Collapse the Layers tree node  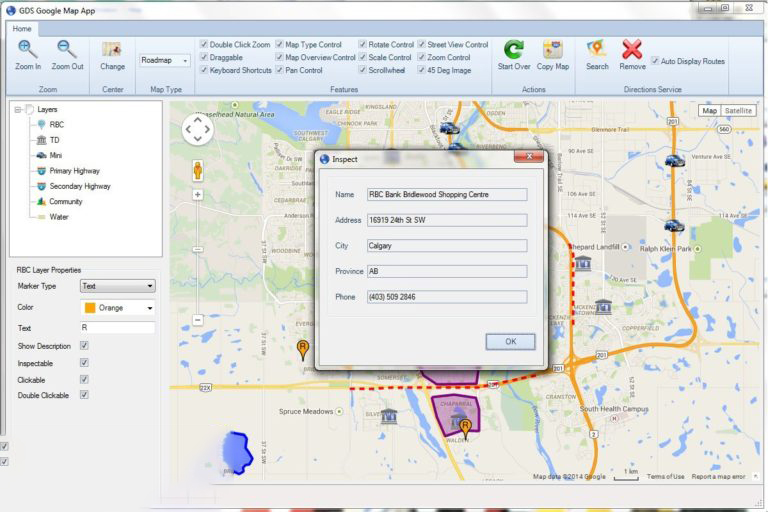click(18, 109)
